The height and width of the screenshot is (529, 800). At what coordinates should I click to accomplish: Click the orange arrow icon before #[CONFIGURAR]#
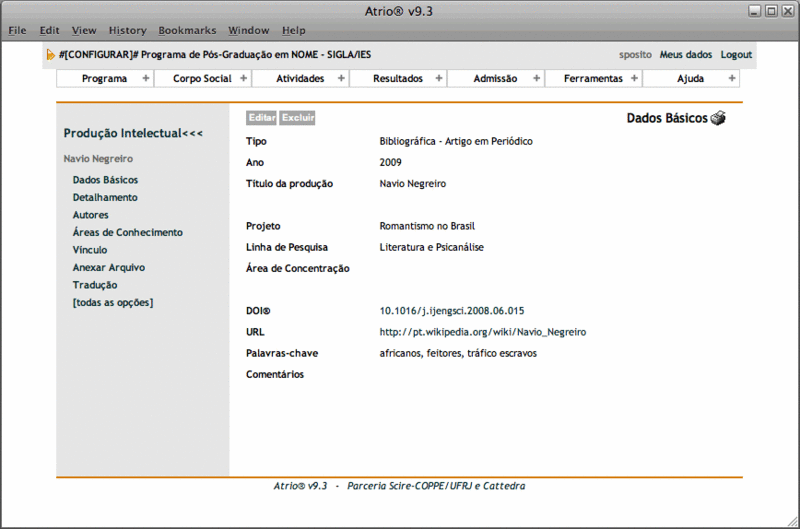click(x=51, y=55)
